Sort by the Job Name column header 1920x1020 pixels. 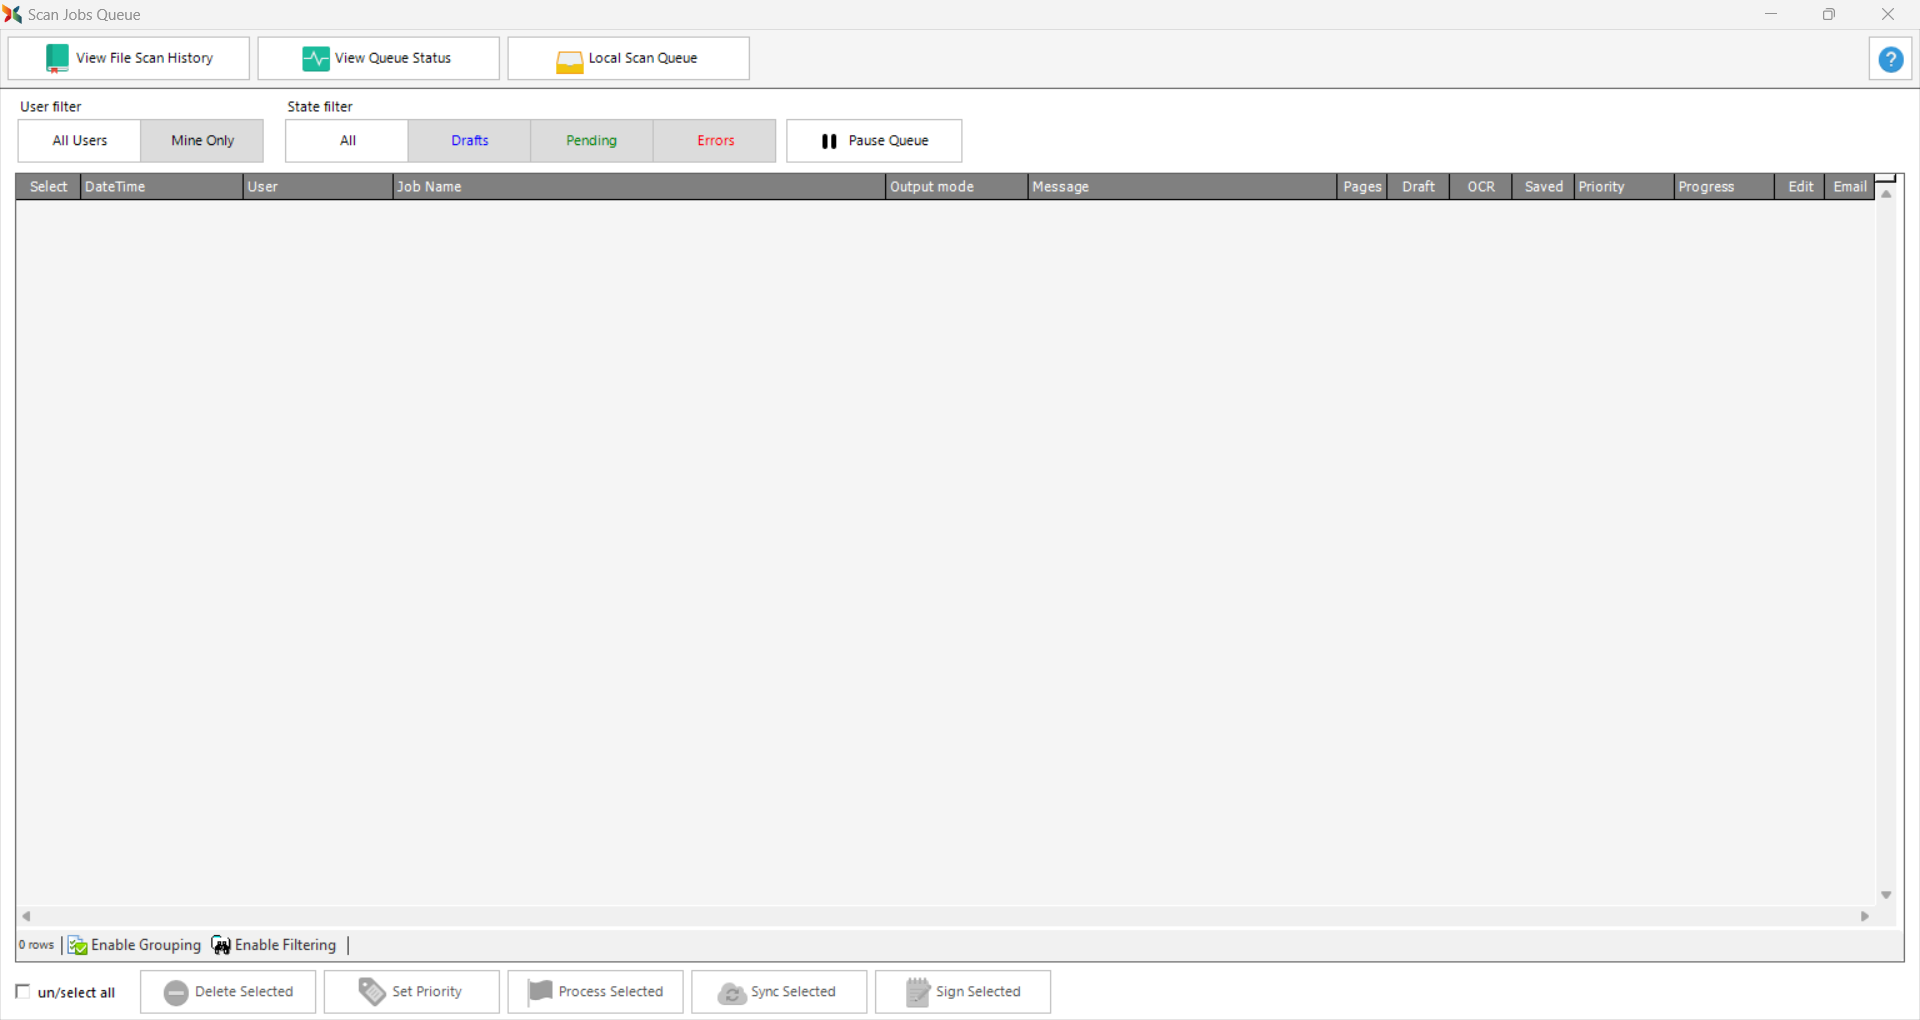[x=638, y=187]
